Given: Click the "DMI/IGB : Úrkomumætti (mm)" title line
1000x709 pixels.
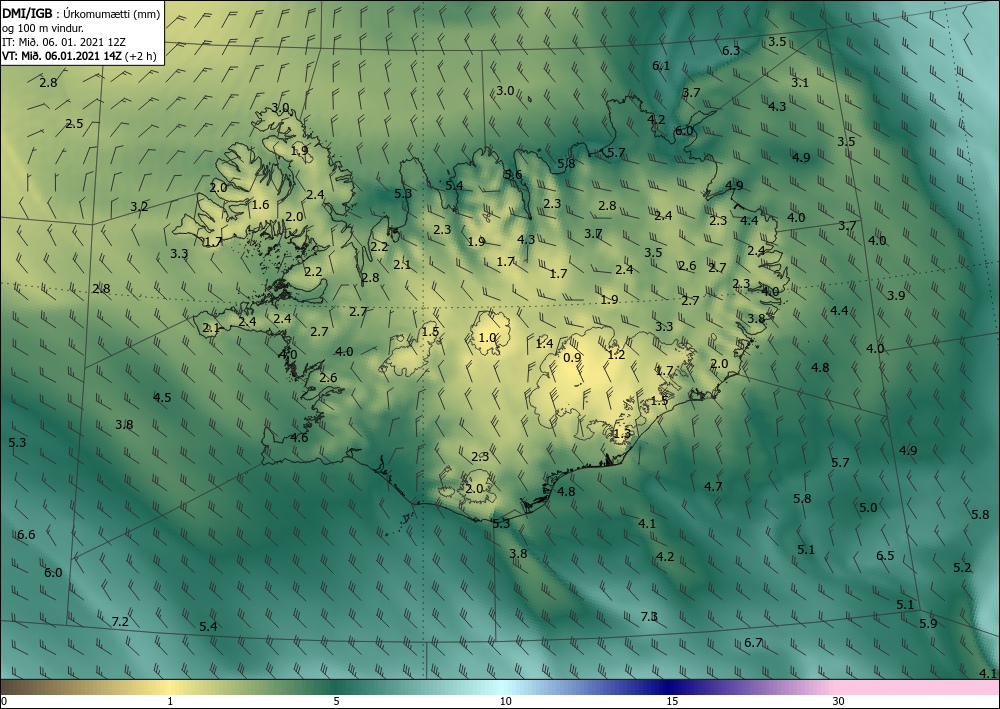Looking at the screenshot, I should [x=81, y=13].
